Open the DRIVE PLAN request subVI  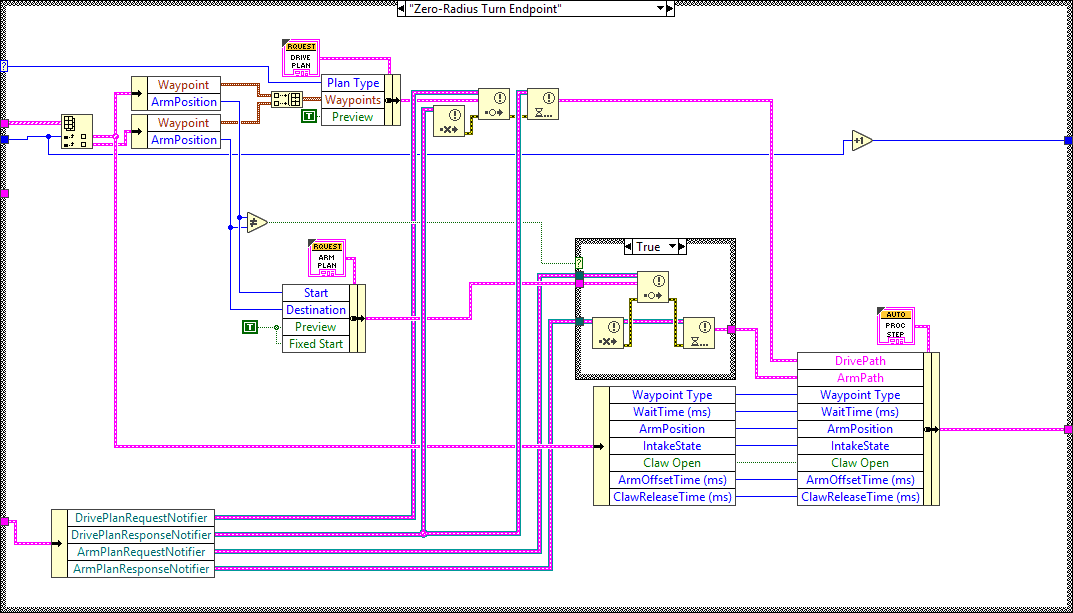300,56
